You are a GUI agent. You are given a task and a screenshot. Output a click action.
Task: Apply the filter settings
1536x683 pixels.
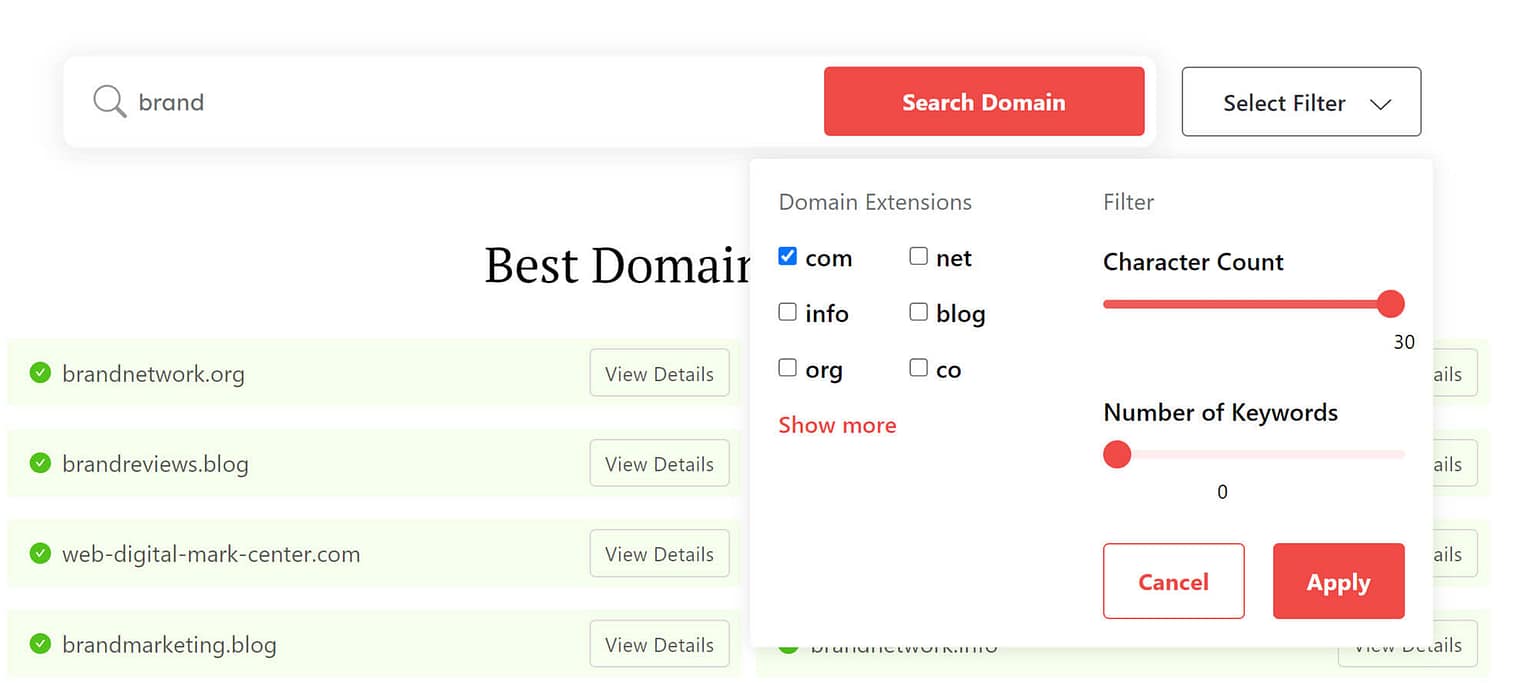(1338, 581)
